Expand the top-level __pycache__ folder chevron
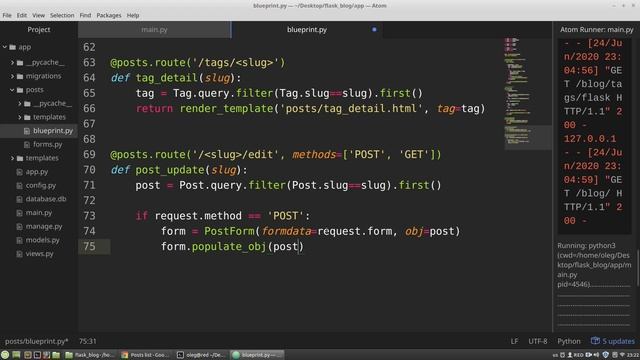The height and width of the screenshot is (360, 640). 12,62
